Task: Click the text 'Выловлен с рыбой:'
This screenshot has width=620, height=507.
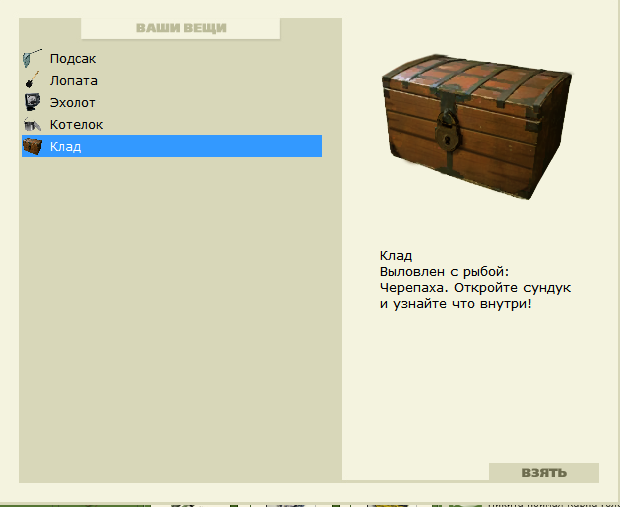Action: pyautogui.click(x=444, y=272)
